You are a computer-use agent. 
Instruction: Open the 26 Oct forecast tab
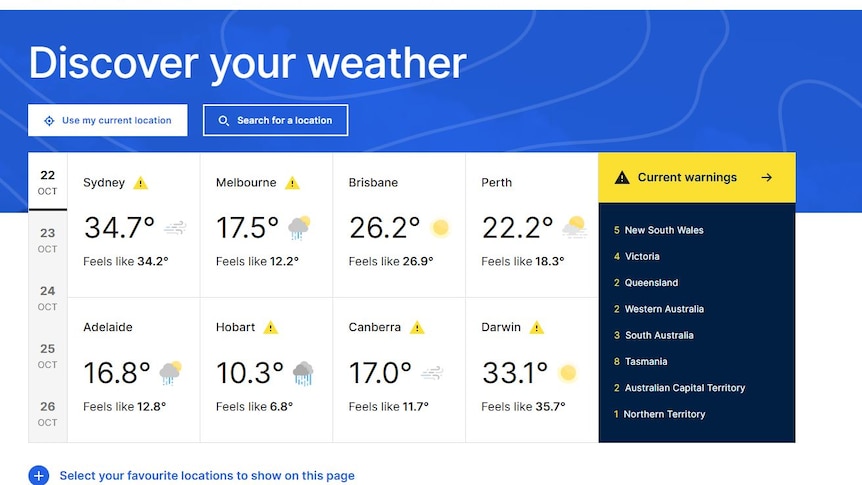48,414
